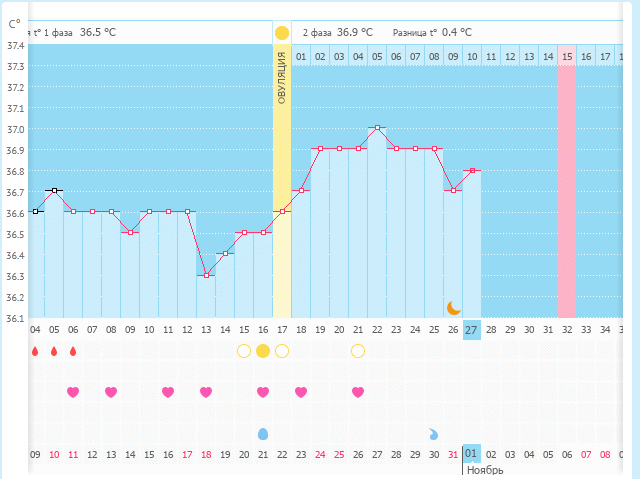Click the pink heart above October 13
Screen dimensions: 640x479
(x=111, y=392)
